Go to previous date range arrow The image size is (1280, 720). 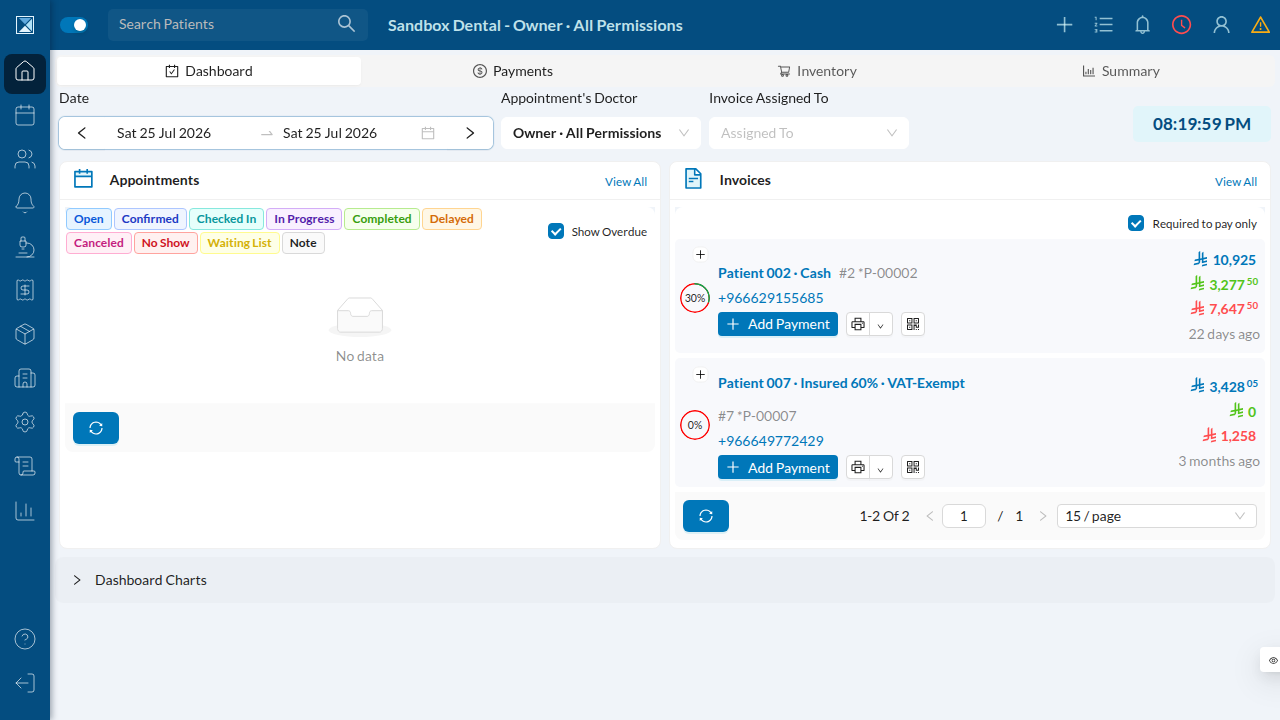click(x=82, y=133)
